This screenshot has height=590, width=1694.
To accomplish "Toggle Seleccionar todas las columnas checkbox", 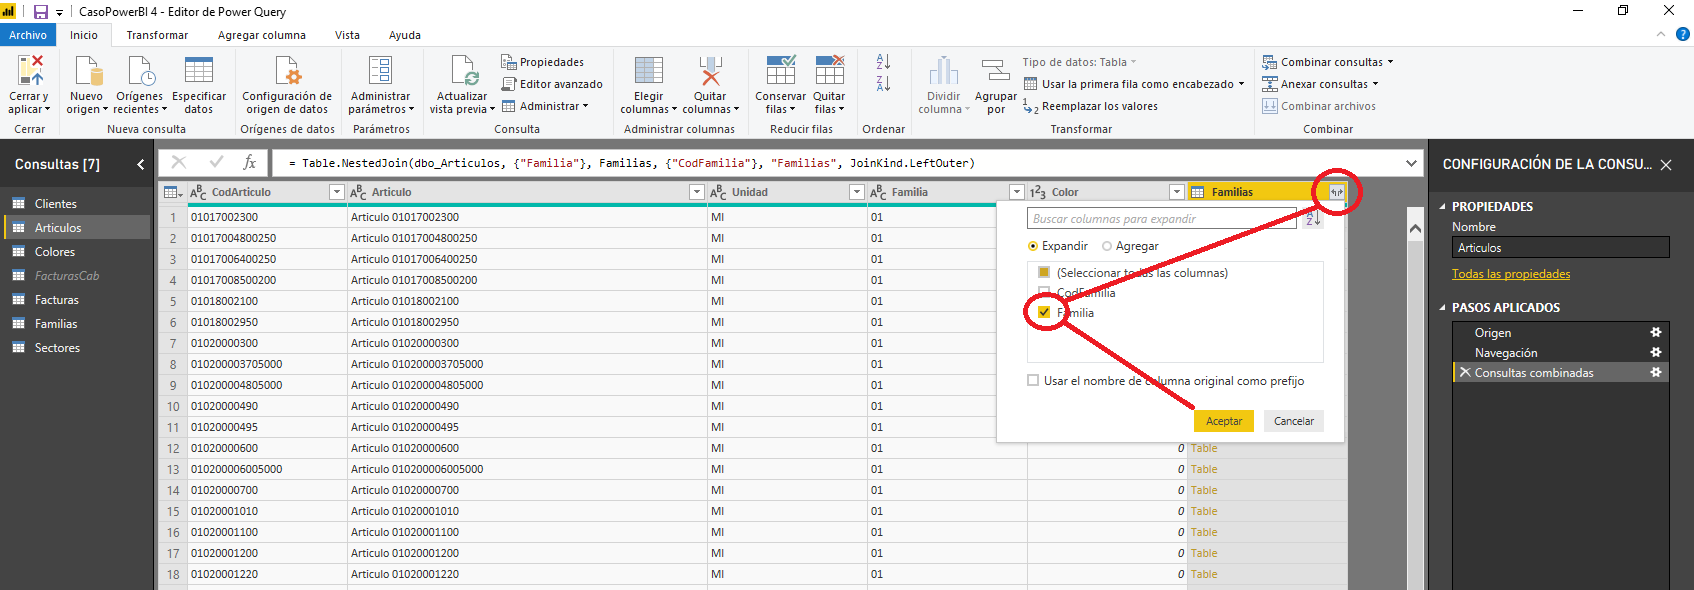I will click(1044, 272).
